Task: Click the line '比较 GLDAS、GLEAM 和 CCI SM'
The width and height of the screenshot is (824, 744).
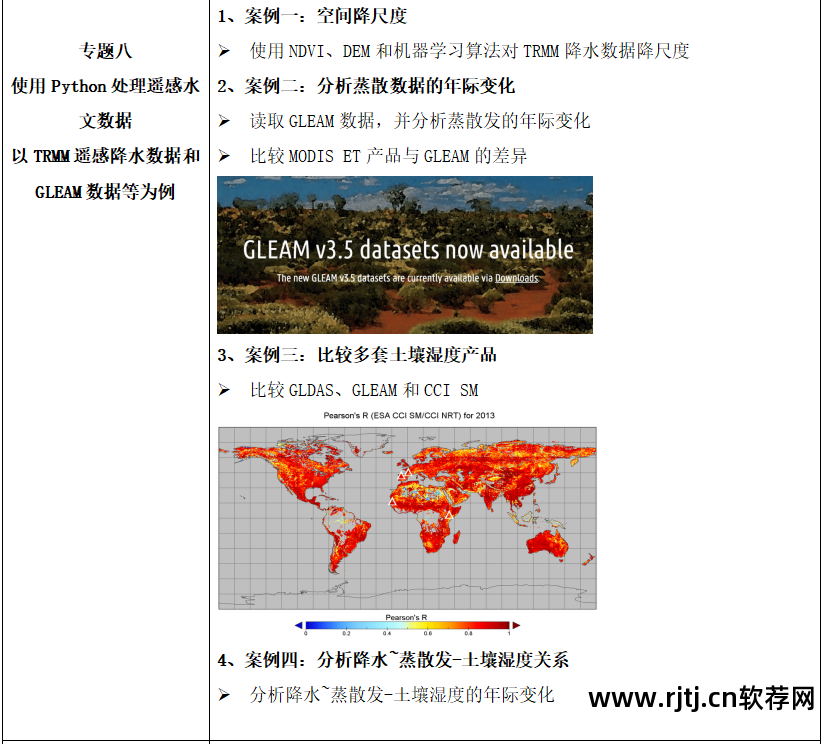Action: click(364, 390)
